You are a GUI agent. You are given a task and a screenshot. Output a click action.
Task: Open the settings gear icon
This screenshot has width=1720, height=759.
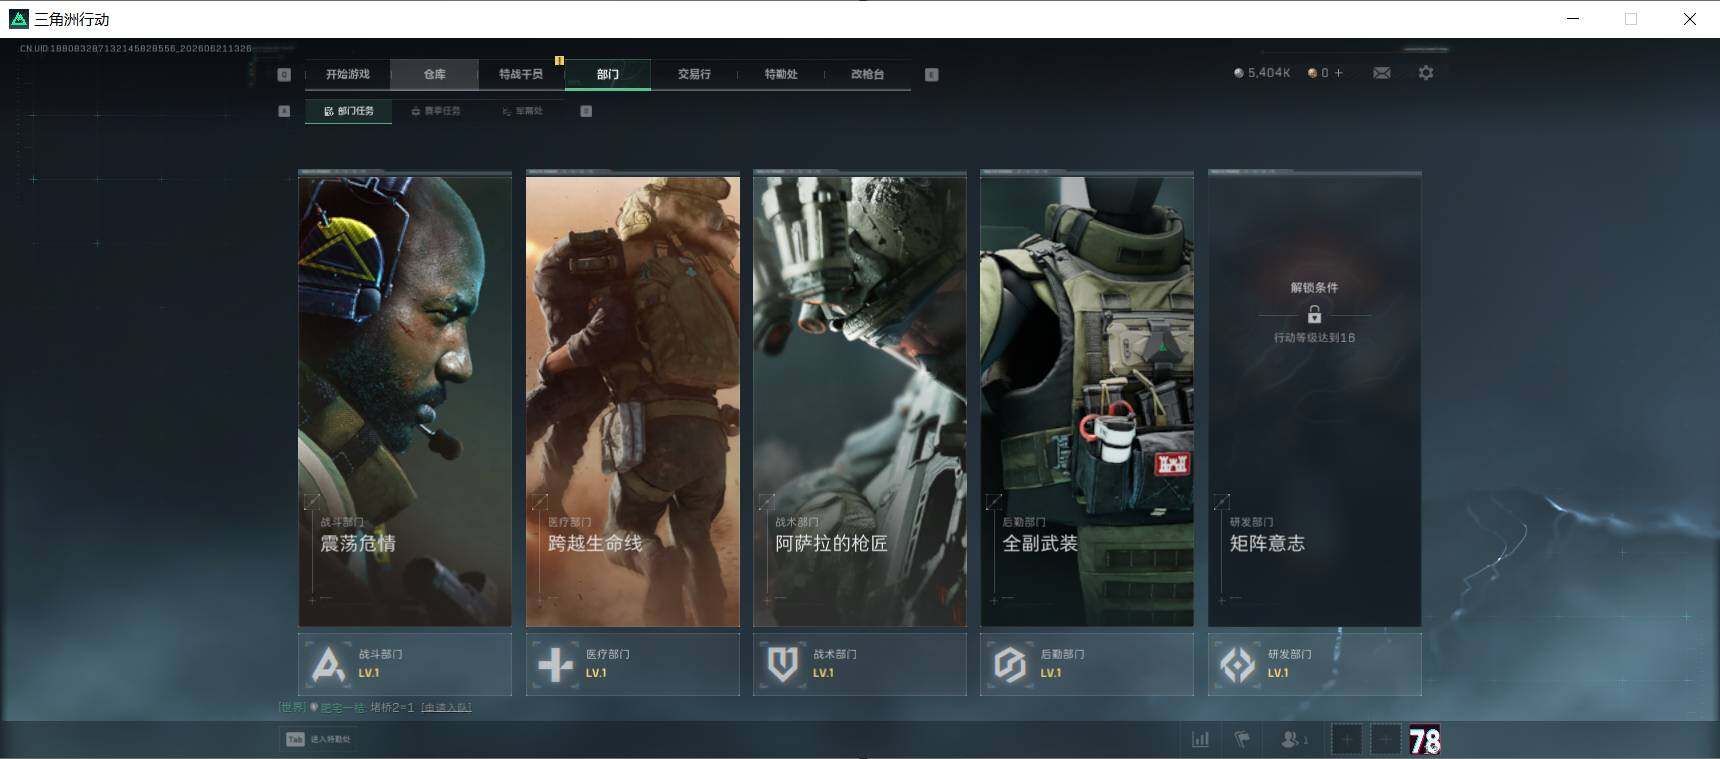(1426, 73)
